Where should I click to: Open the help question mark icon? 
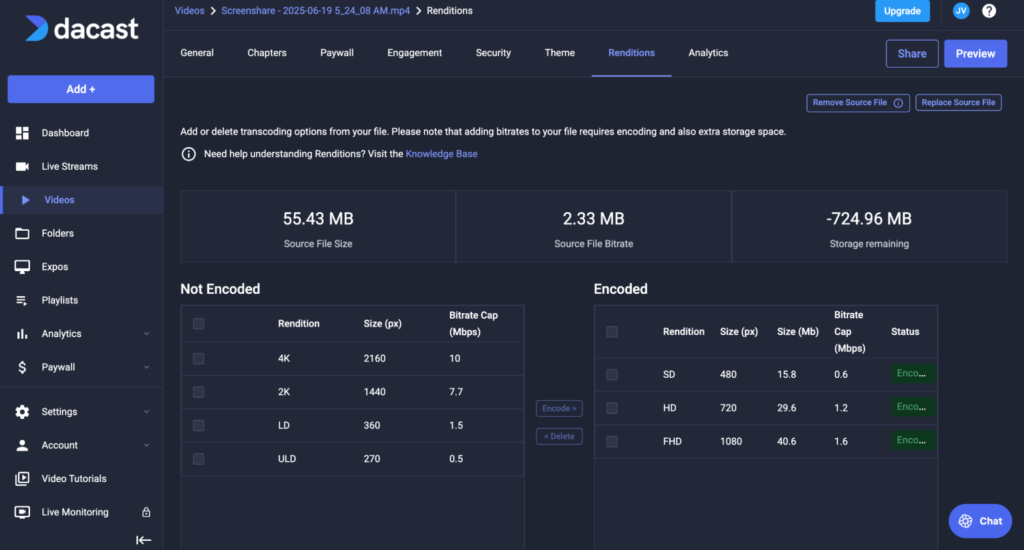click(x=989, y=11)
